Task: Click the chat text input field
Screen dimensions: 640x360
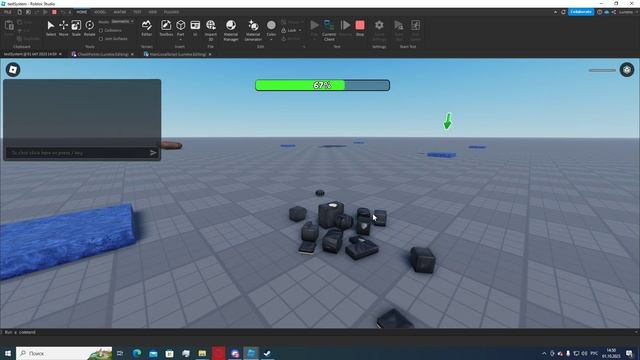Action: [78, 153]
